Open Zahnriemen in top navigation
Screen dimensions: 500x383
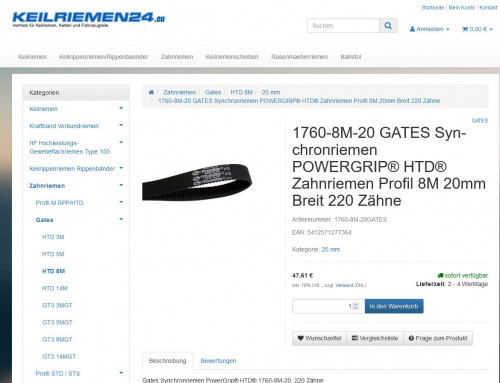[x=177, y=57]
